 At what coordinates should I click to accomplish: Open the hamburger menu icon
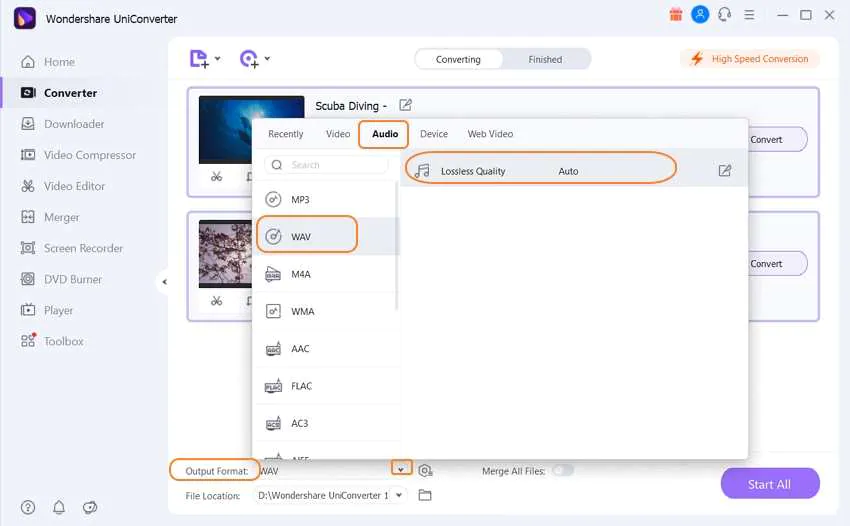click(x=749, y=15)
